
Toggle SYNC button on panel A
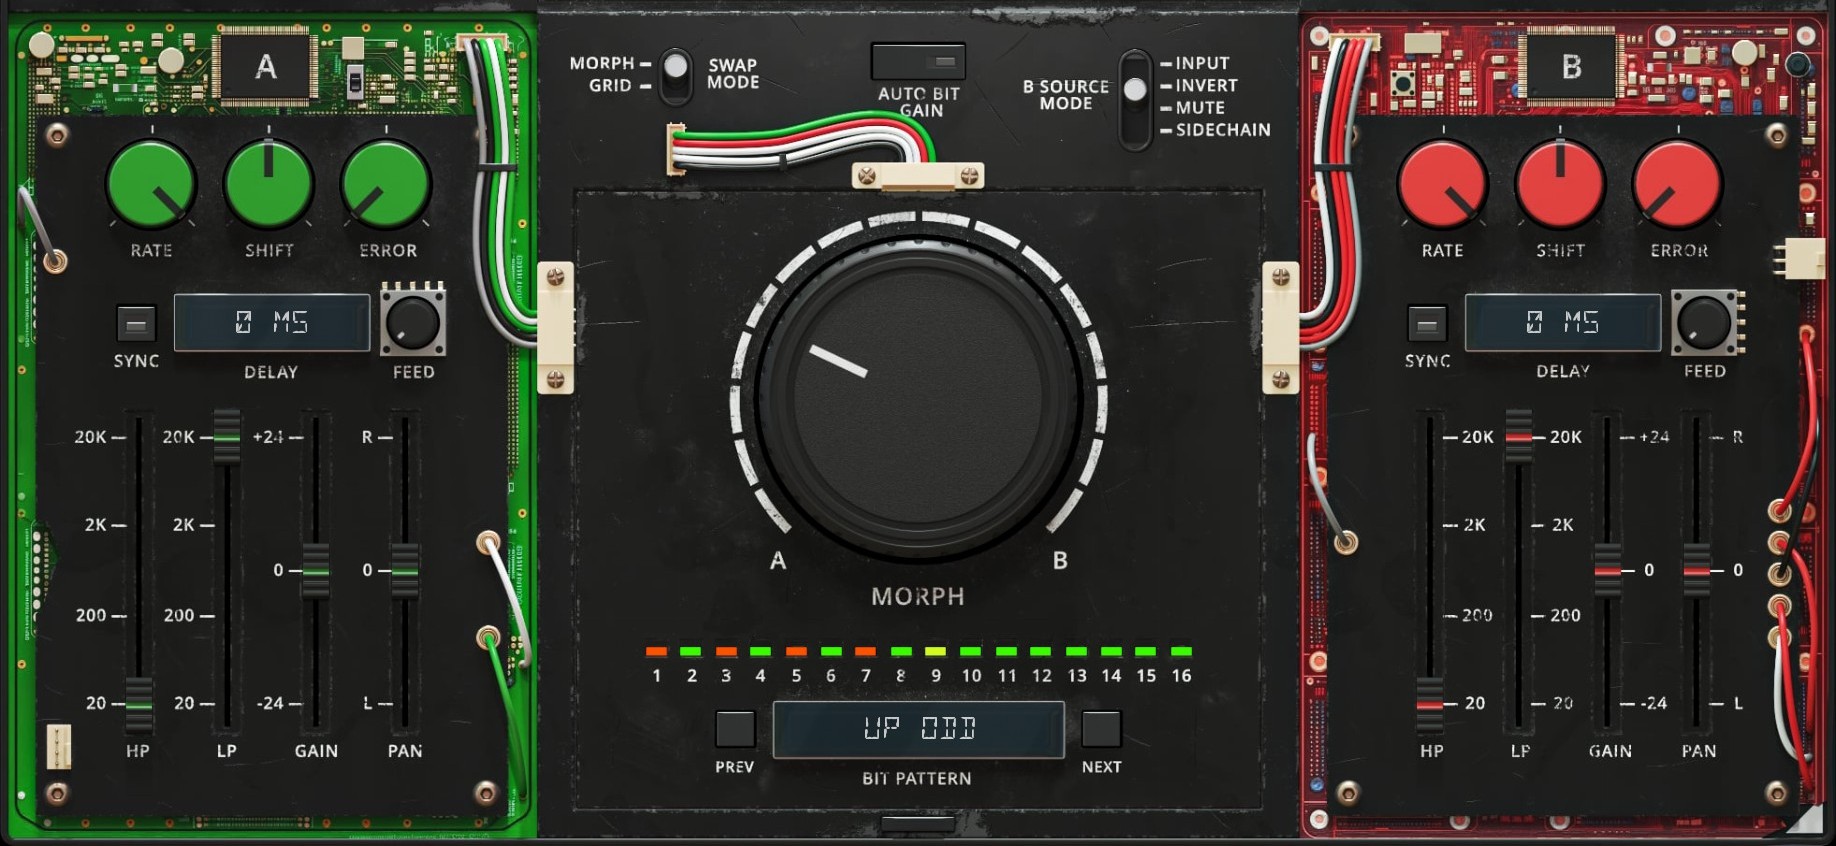(x=136, y=324)
